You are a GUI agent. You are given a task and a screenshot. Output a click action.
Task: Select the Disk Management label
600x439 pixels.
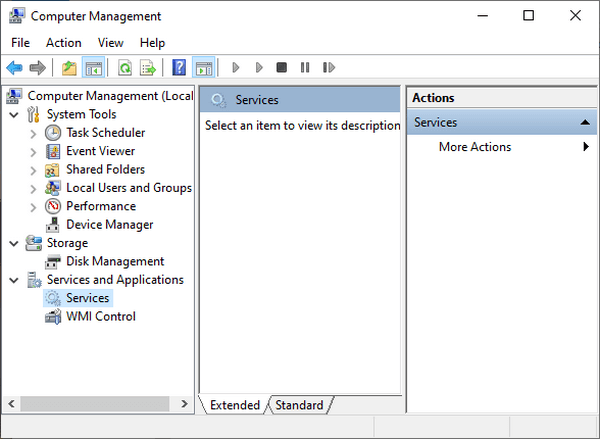click(115, 261)
